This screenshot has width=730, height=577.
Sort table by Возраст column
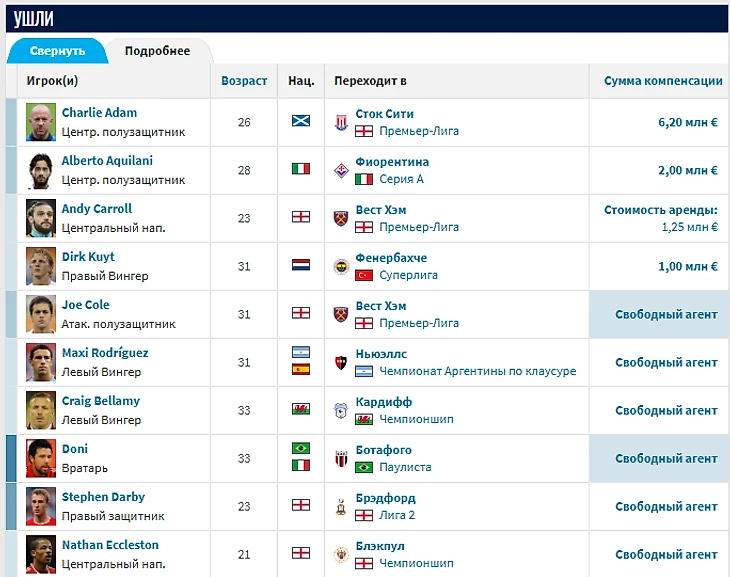click(244, 81)
